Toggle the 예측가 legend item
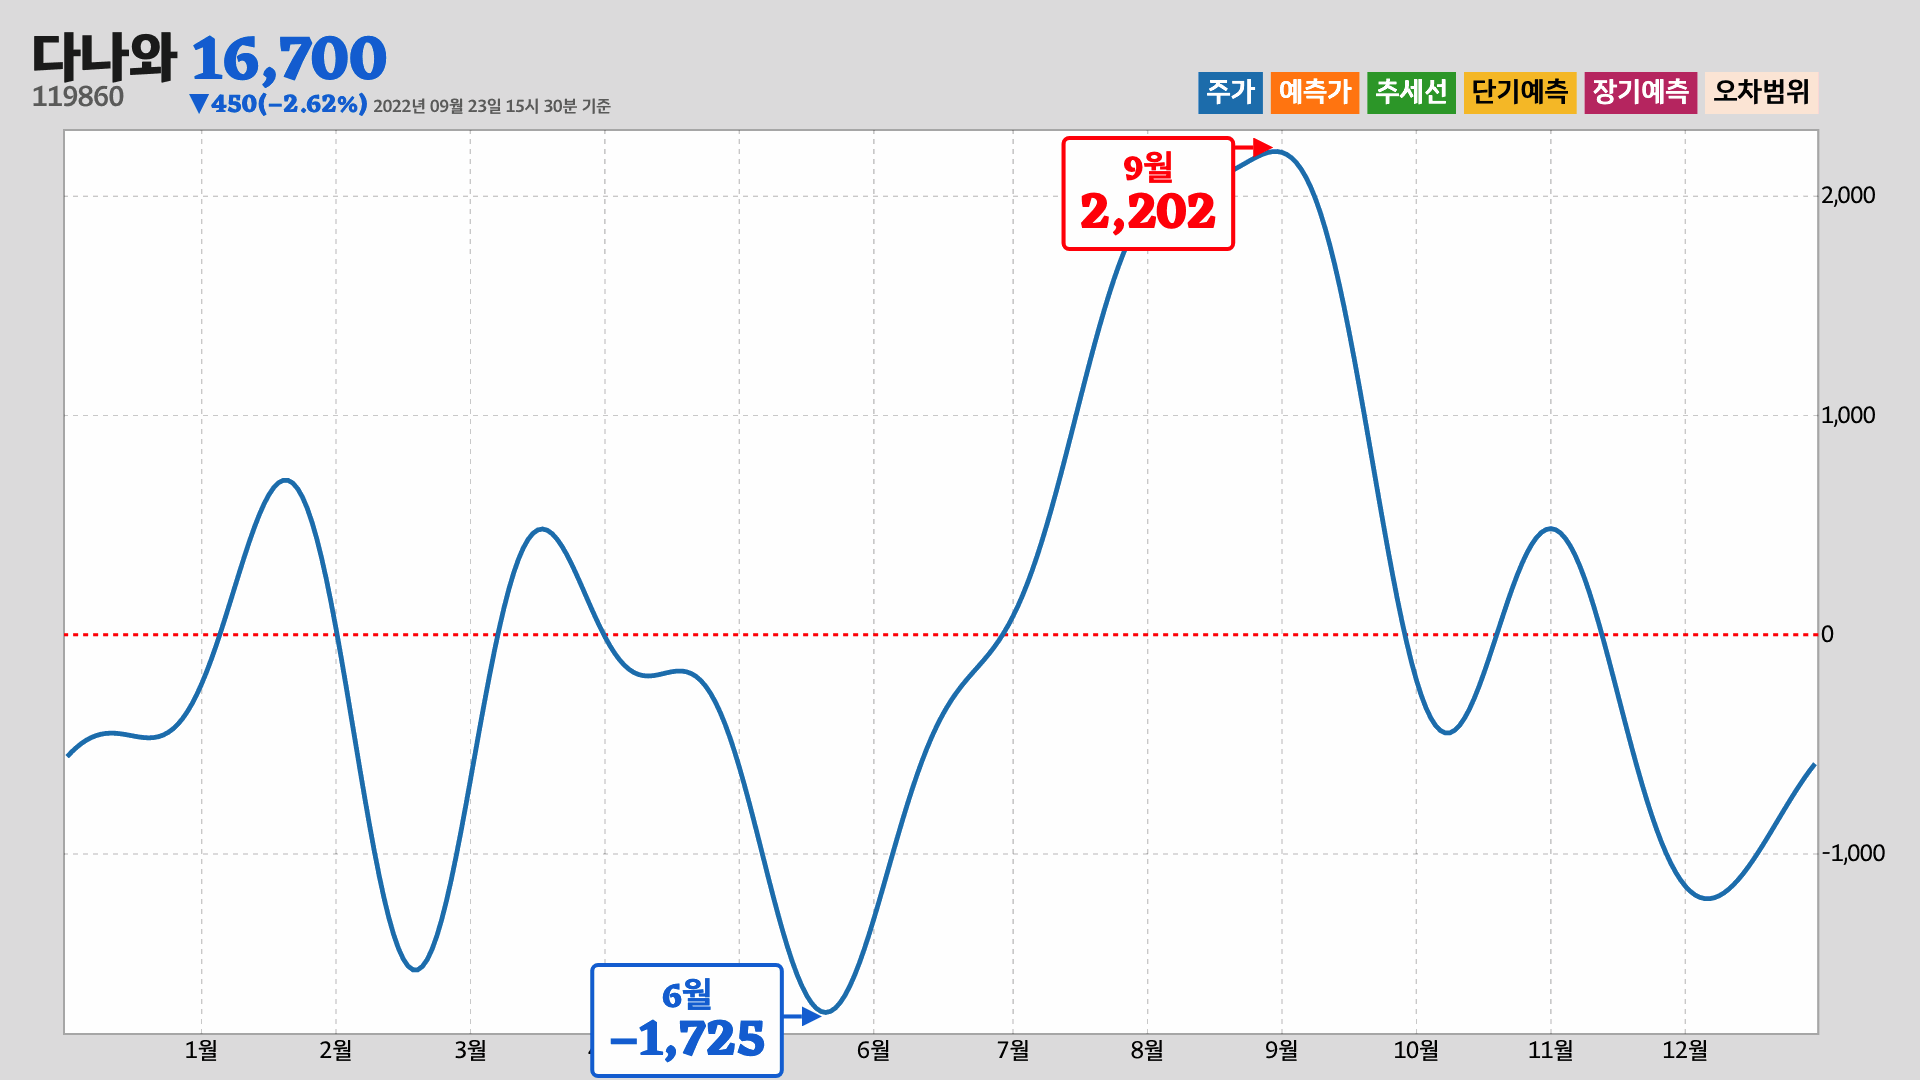Screen dimensions: 1920x1080 [x=1315, y=92]
